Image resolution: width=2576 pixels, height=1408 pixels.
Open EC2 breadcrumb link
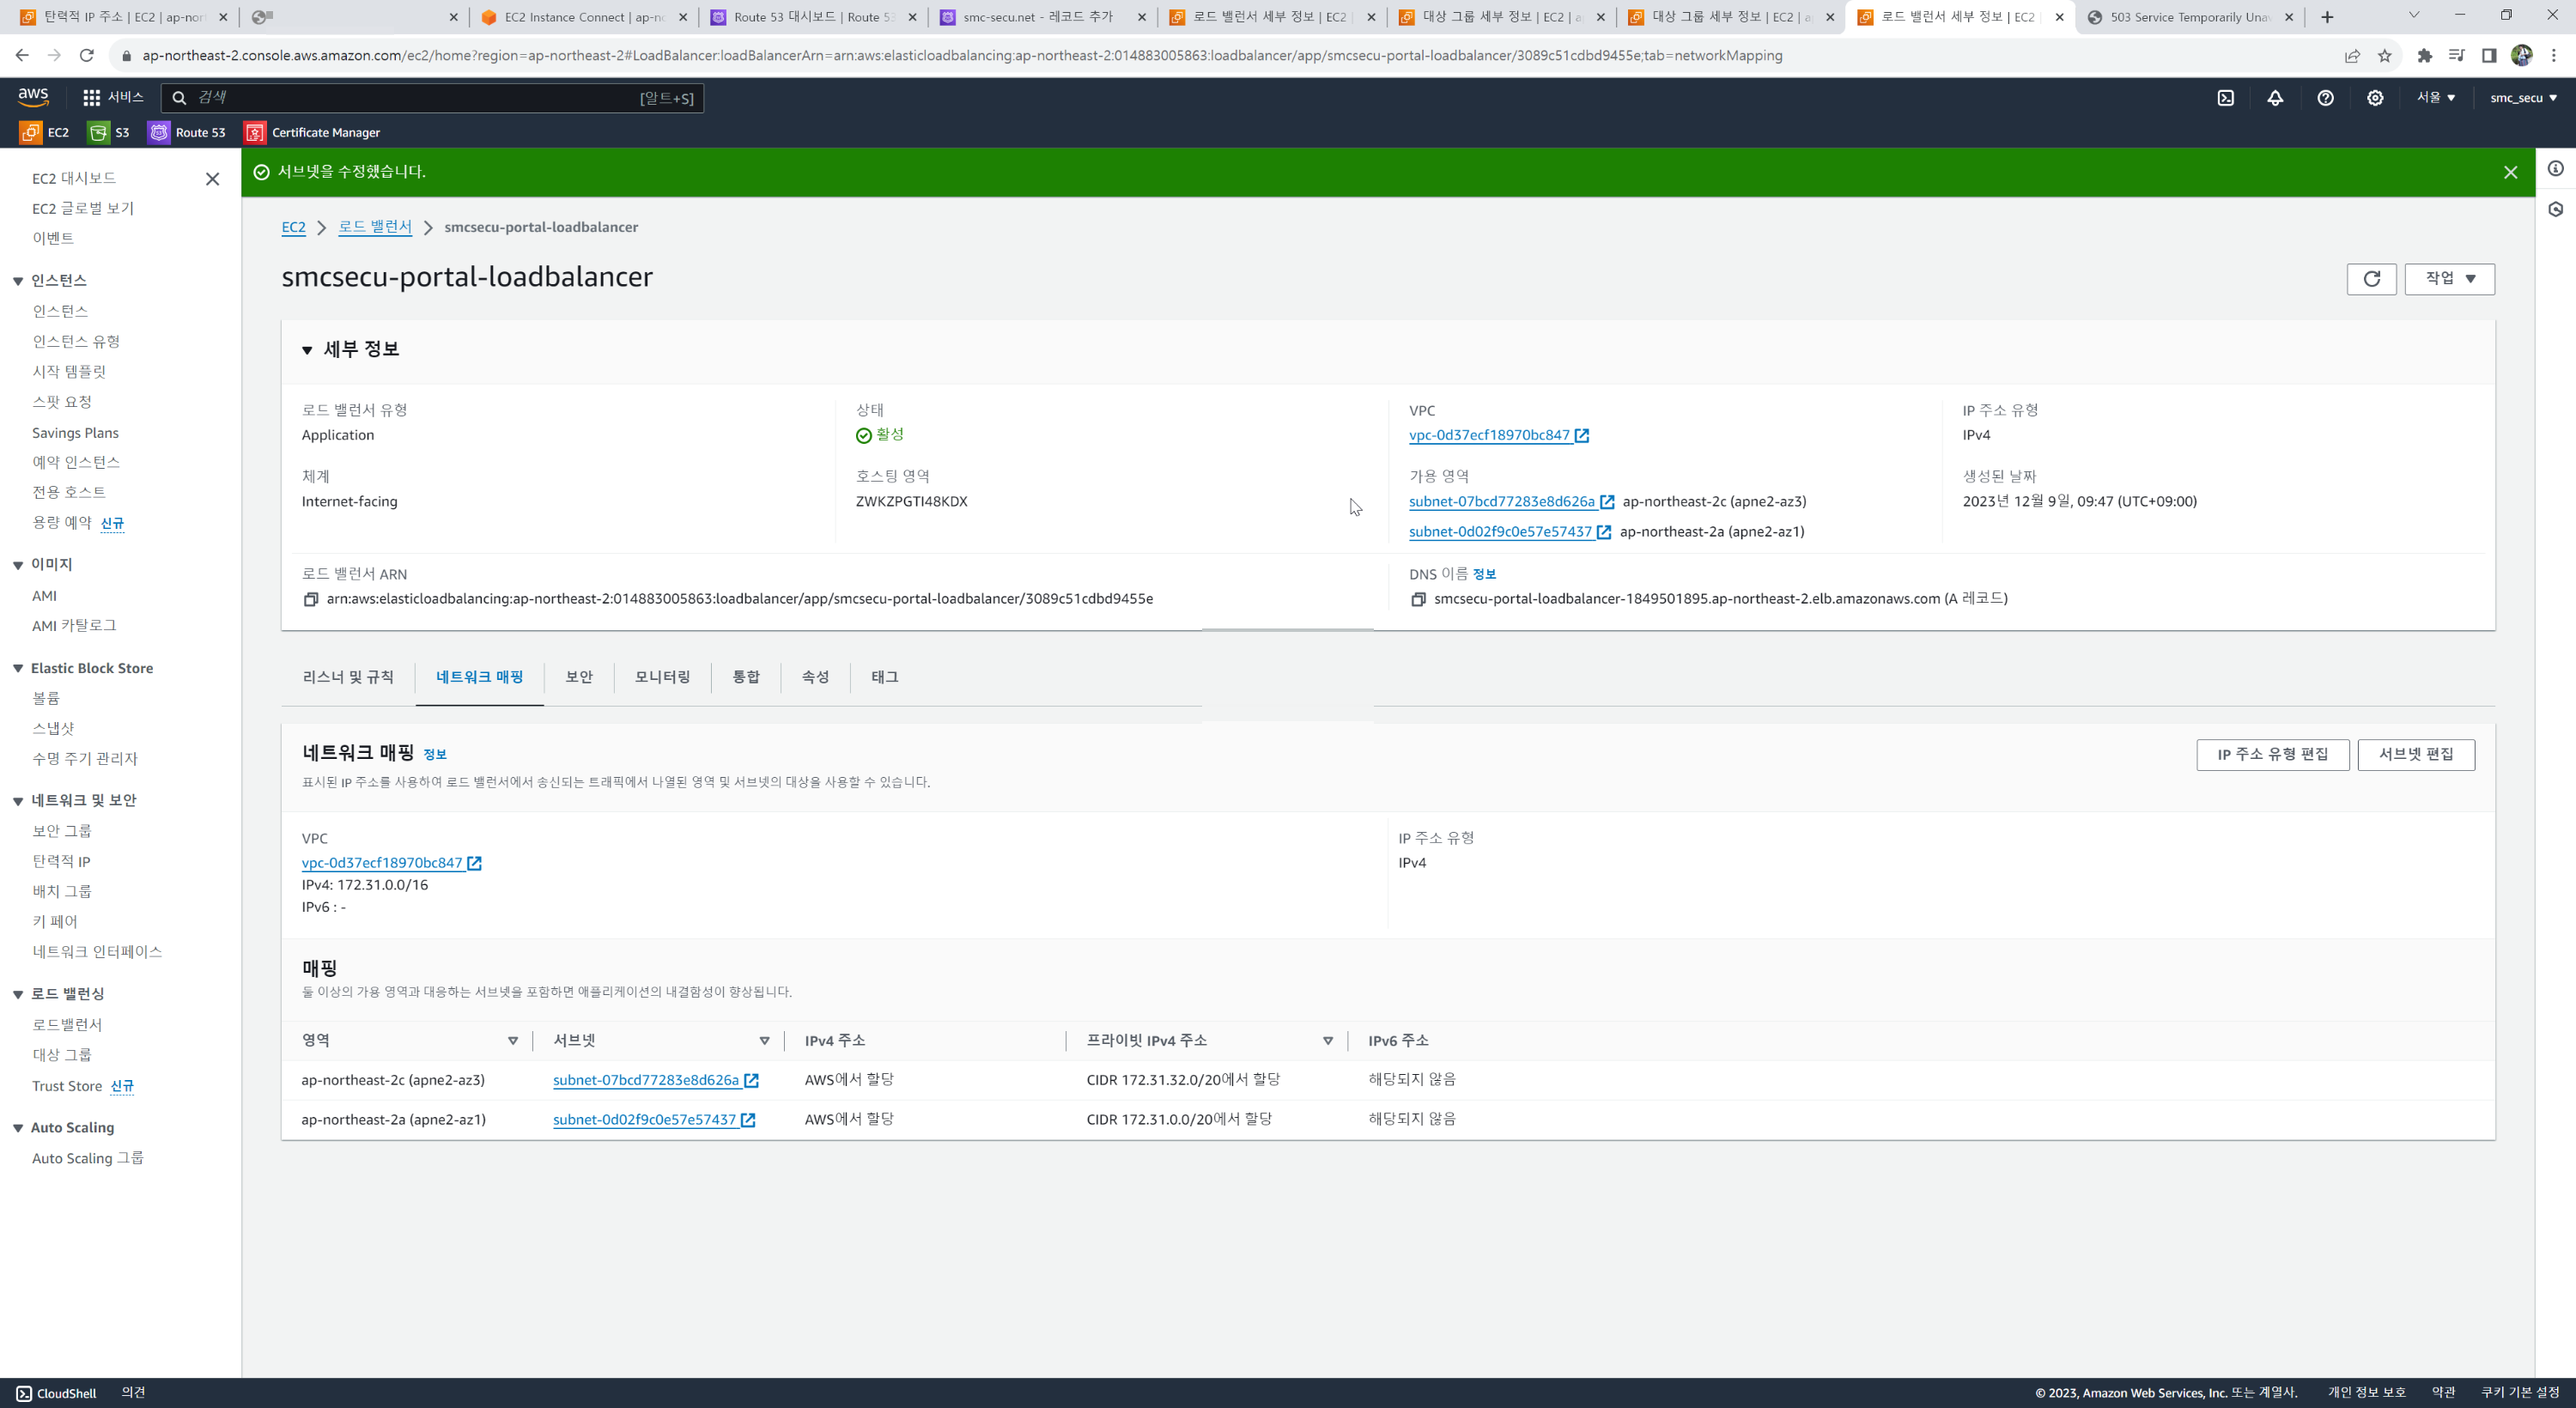point(293,228)
